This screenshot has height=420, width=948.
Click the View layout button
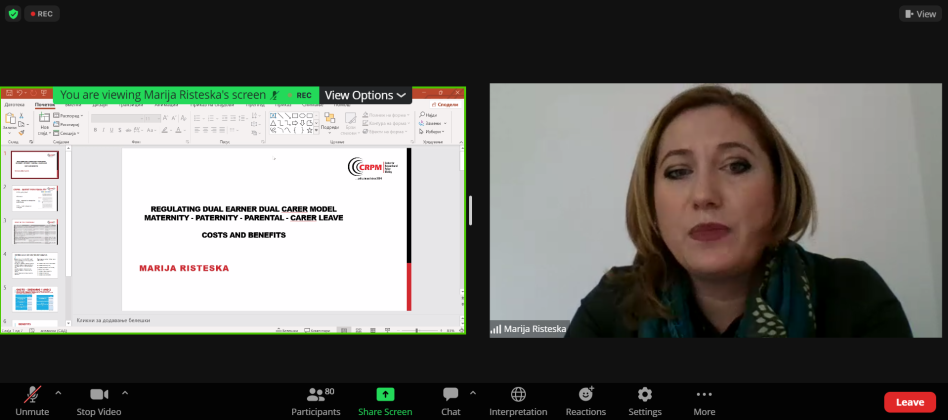point(920,14)
